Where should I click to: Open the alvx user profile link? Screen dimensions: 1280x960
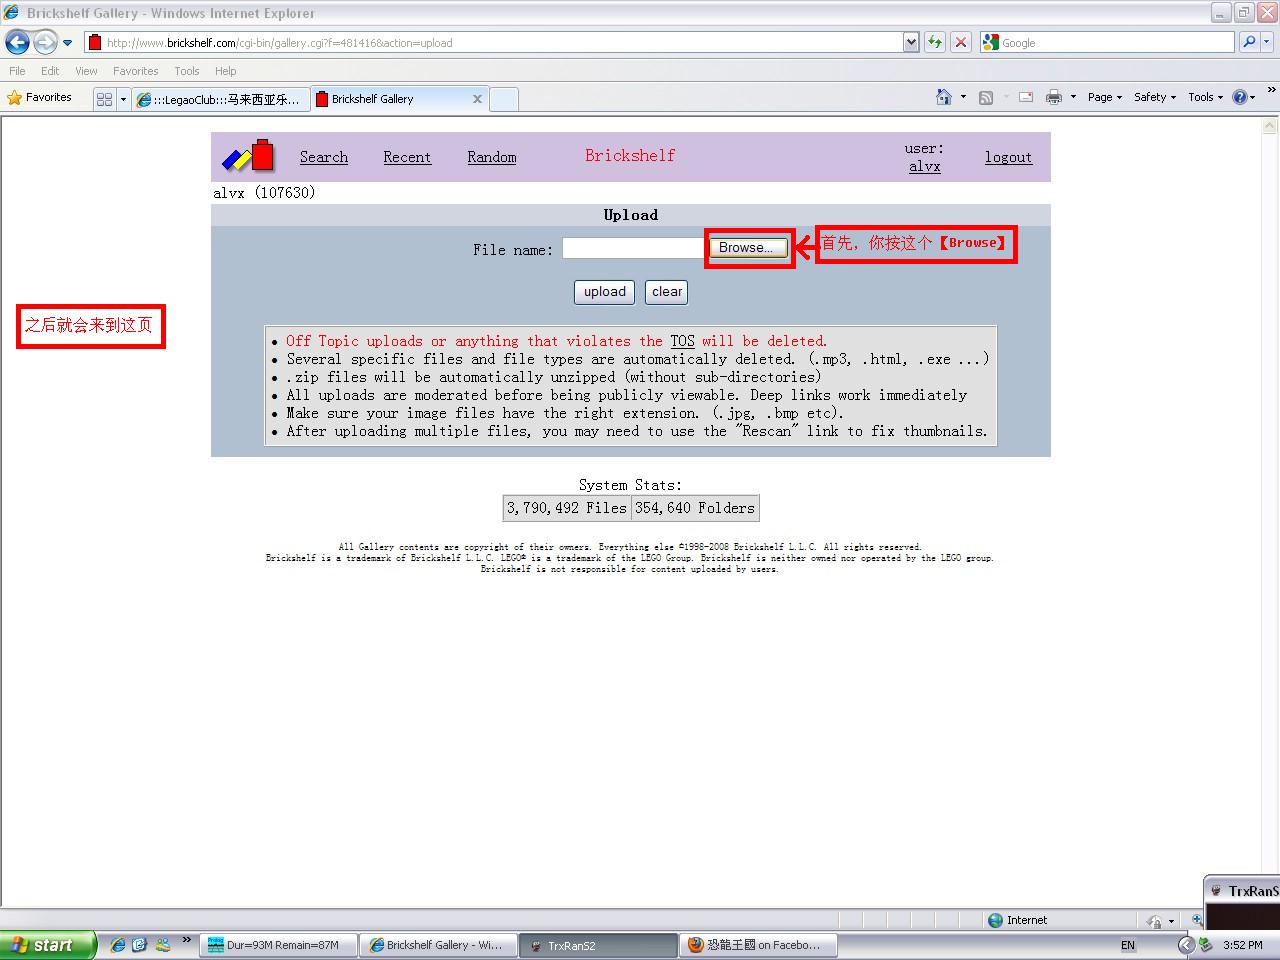click(x=925, y=166)
